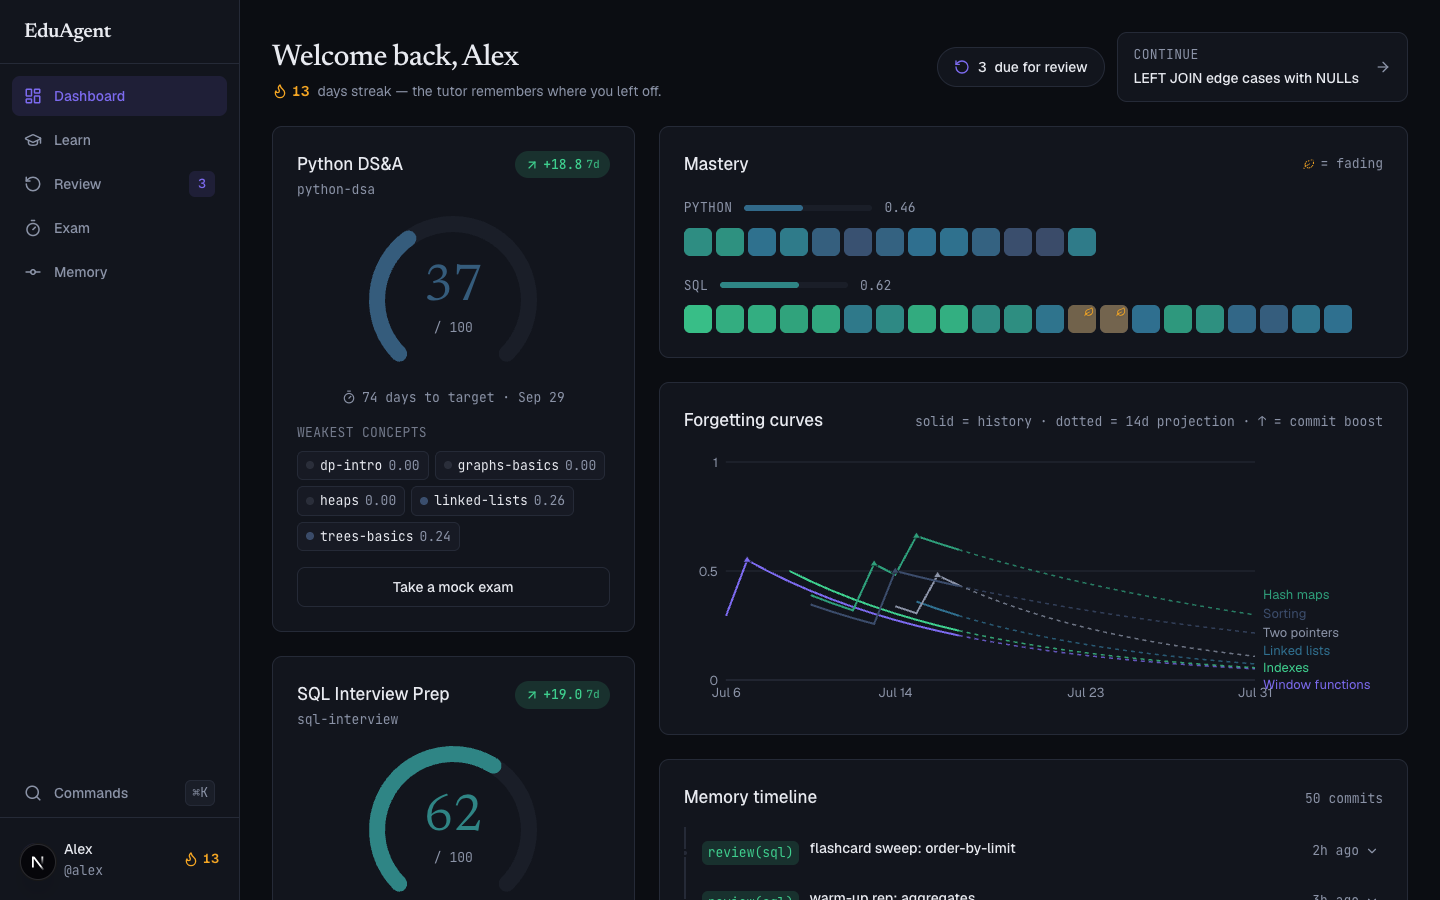1440x900 pixels.
Task: Open the Dashboard grid icon
Action: click(33, 96)
